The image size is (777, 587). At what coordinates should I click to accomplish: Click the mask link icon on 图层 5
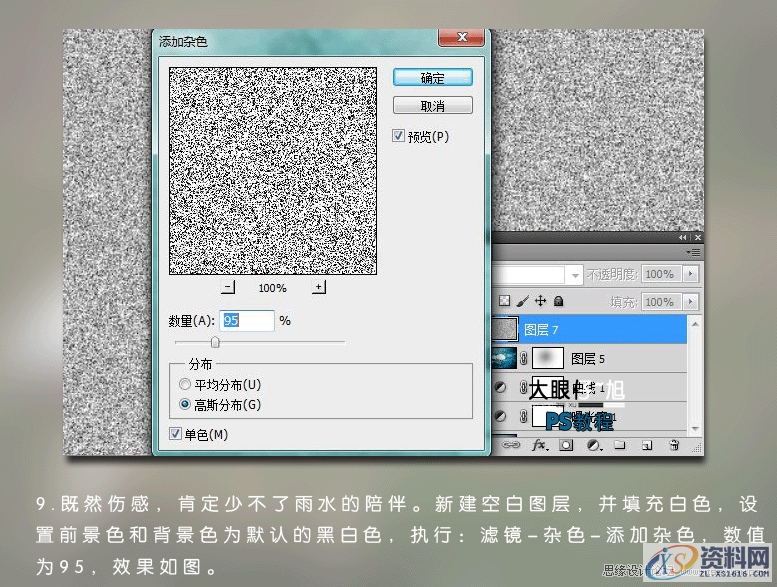(523, 358)
